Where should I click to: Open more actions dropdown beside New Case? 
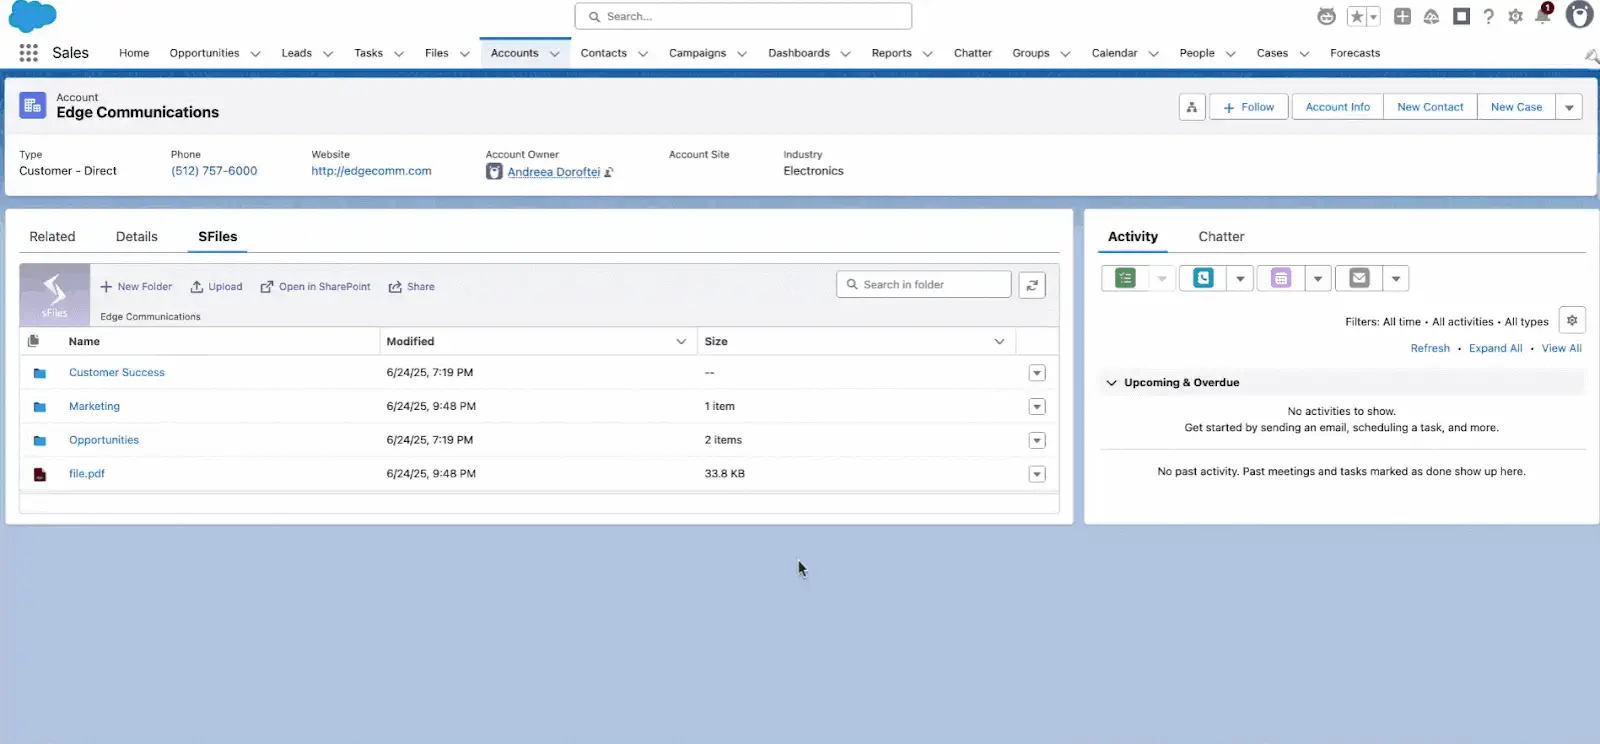1568,107
